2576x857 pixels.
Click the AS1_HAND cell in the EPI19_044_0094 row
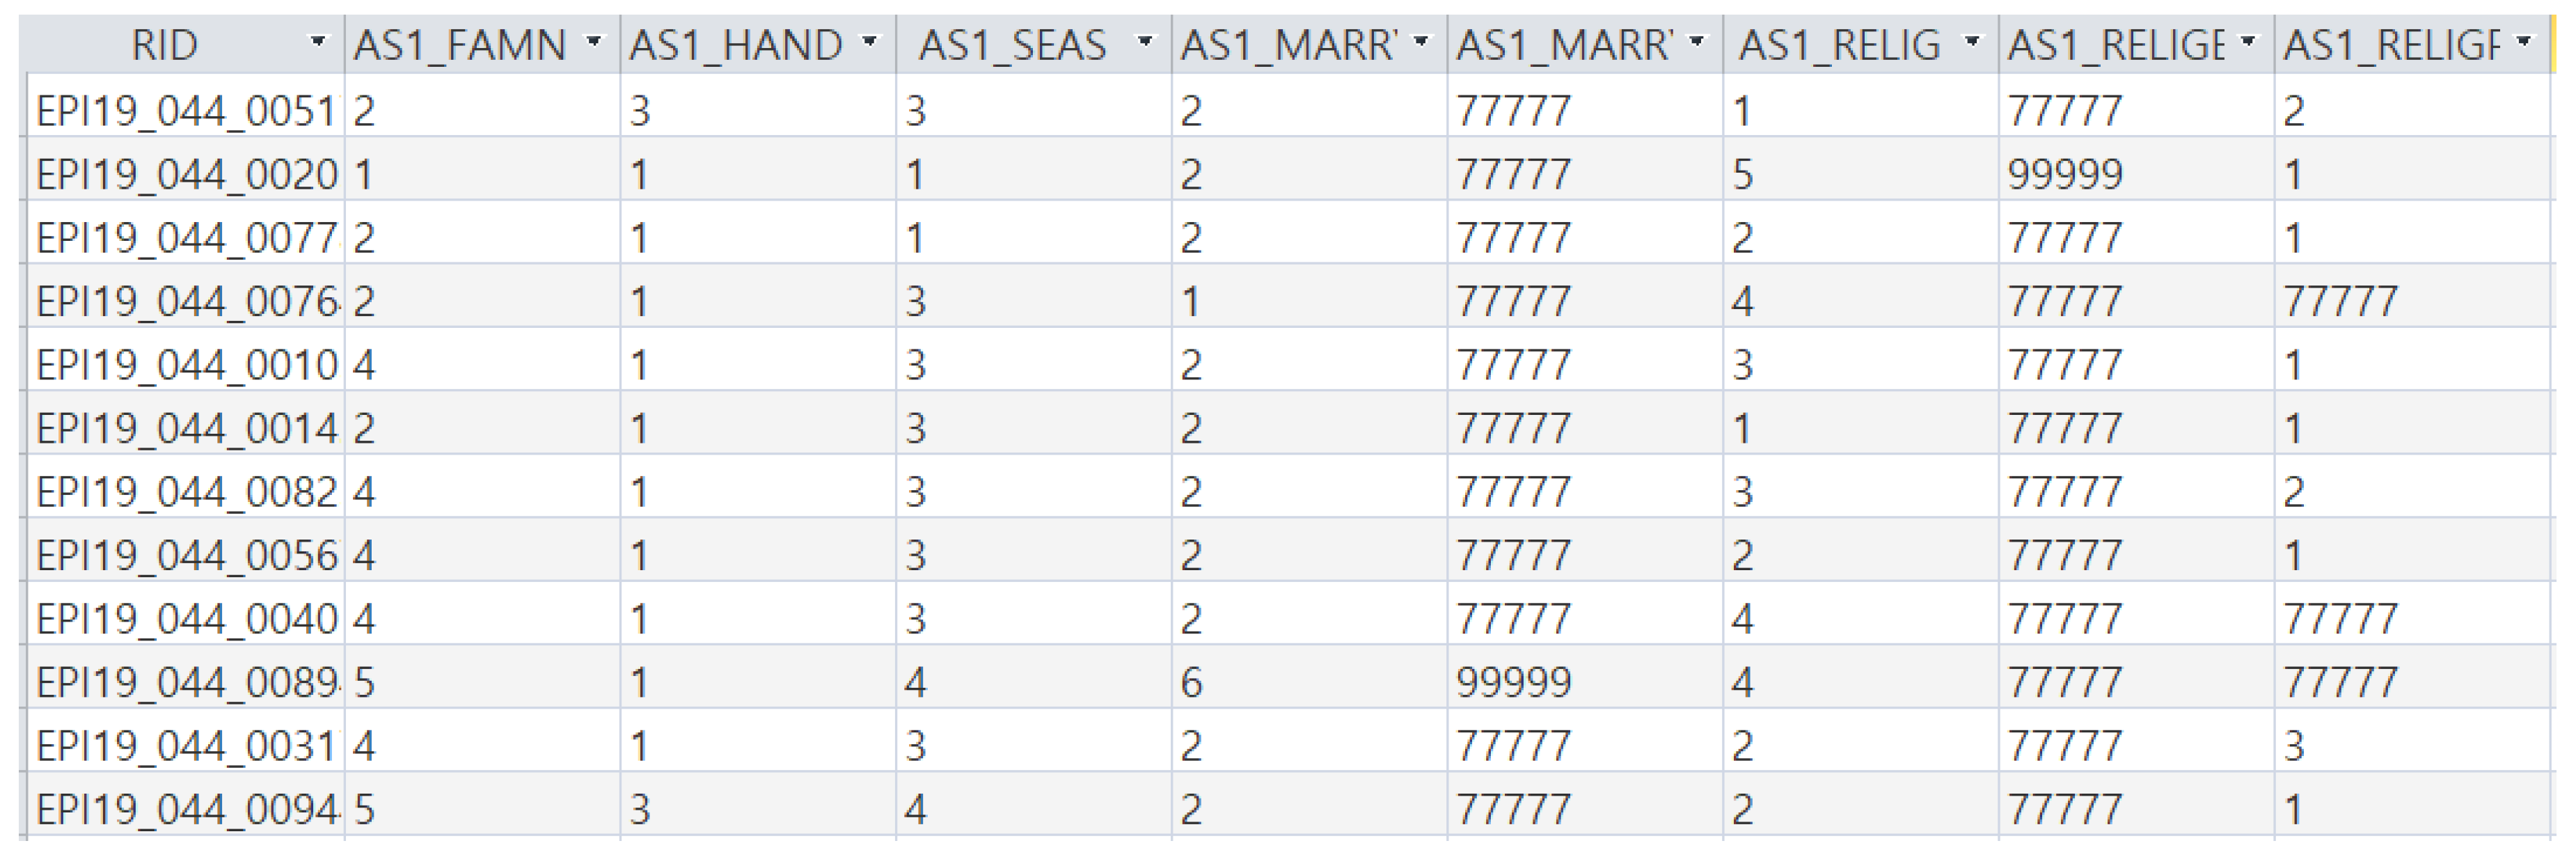[x=640, y=808]
